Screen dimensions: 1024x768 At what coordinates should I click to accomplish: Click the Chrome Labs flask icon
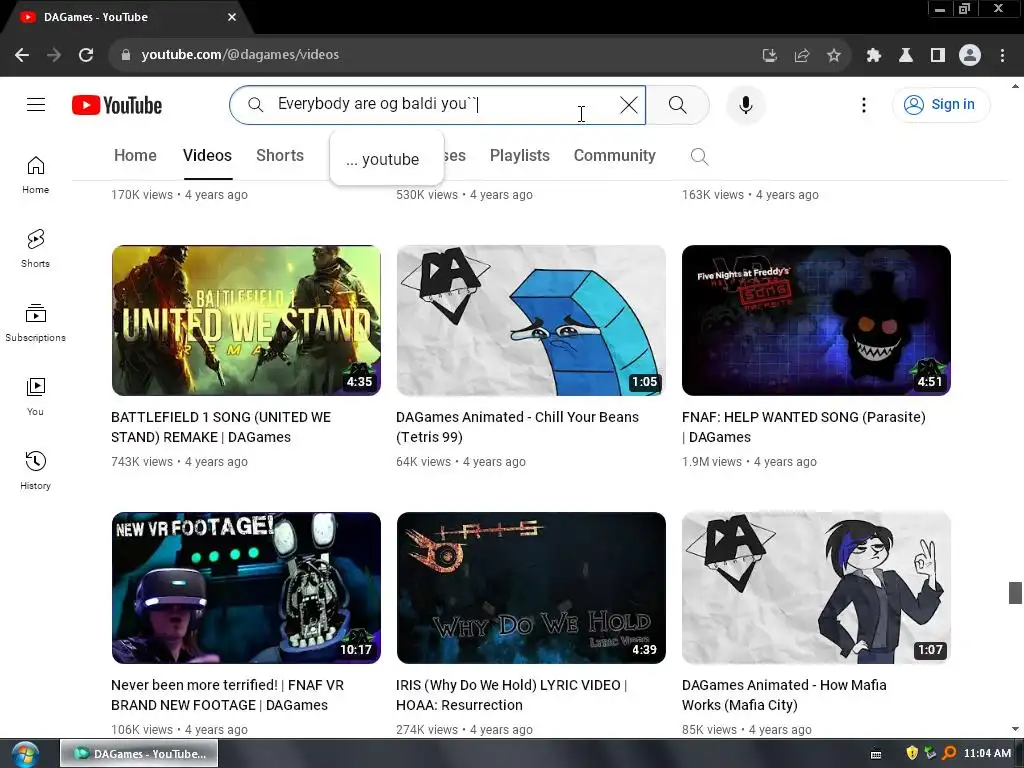tap(905, 56)
